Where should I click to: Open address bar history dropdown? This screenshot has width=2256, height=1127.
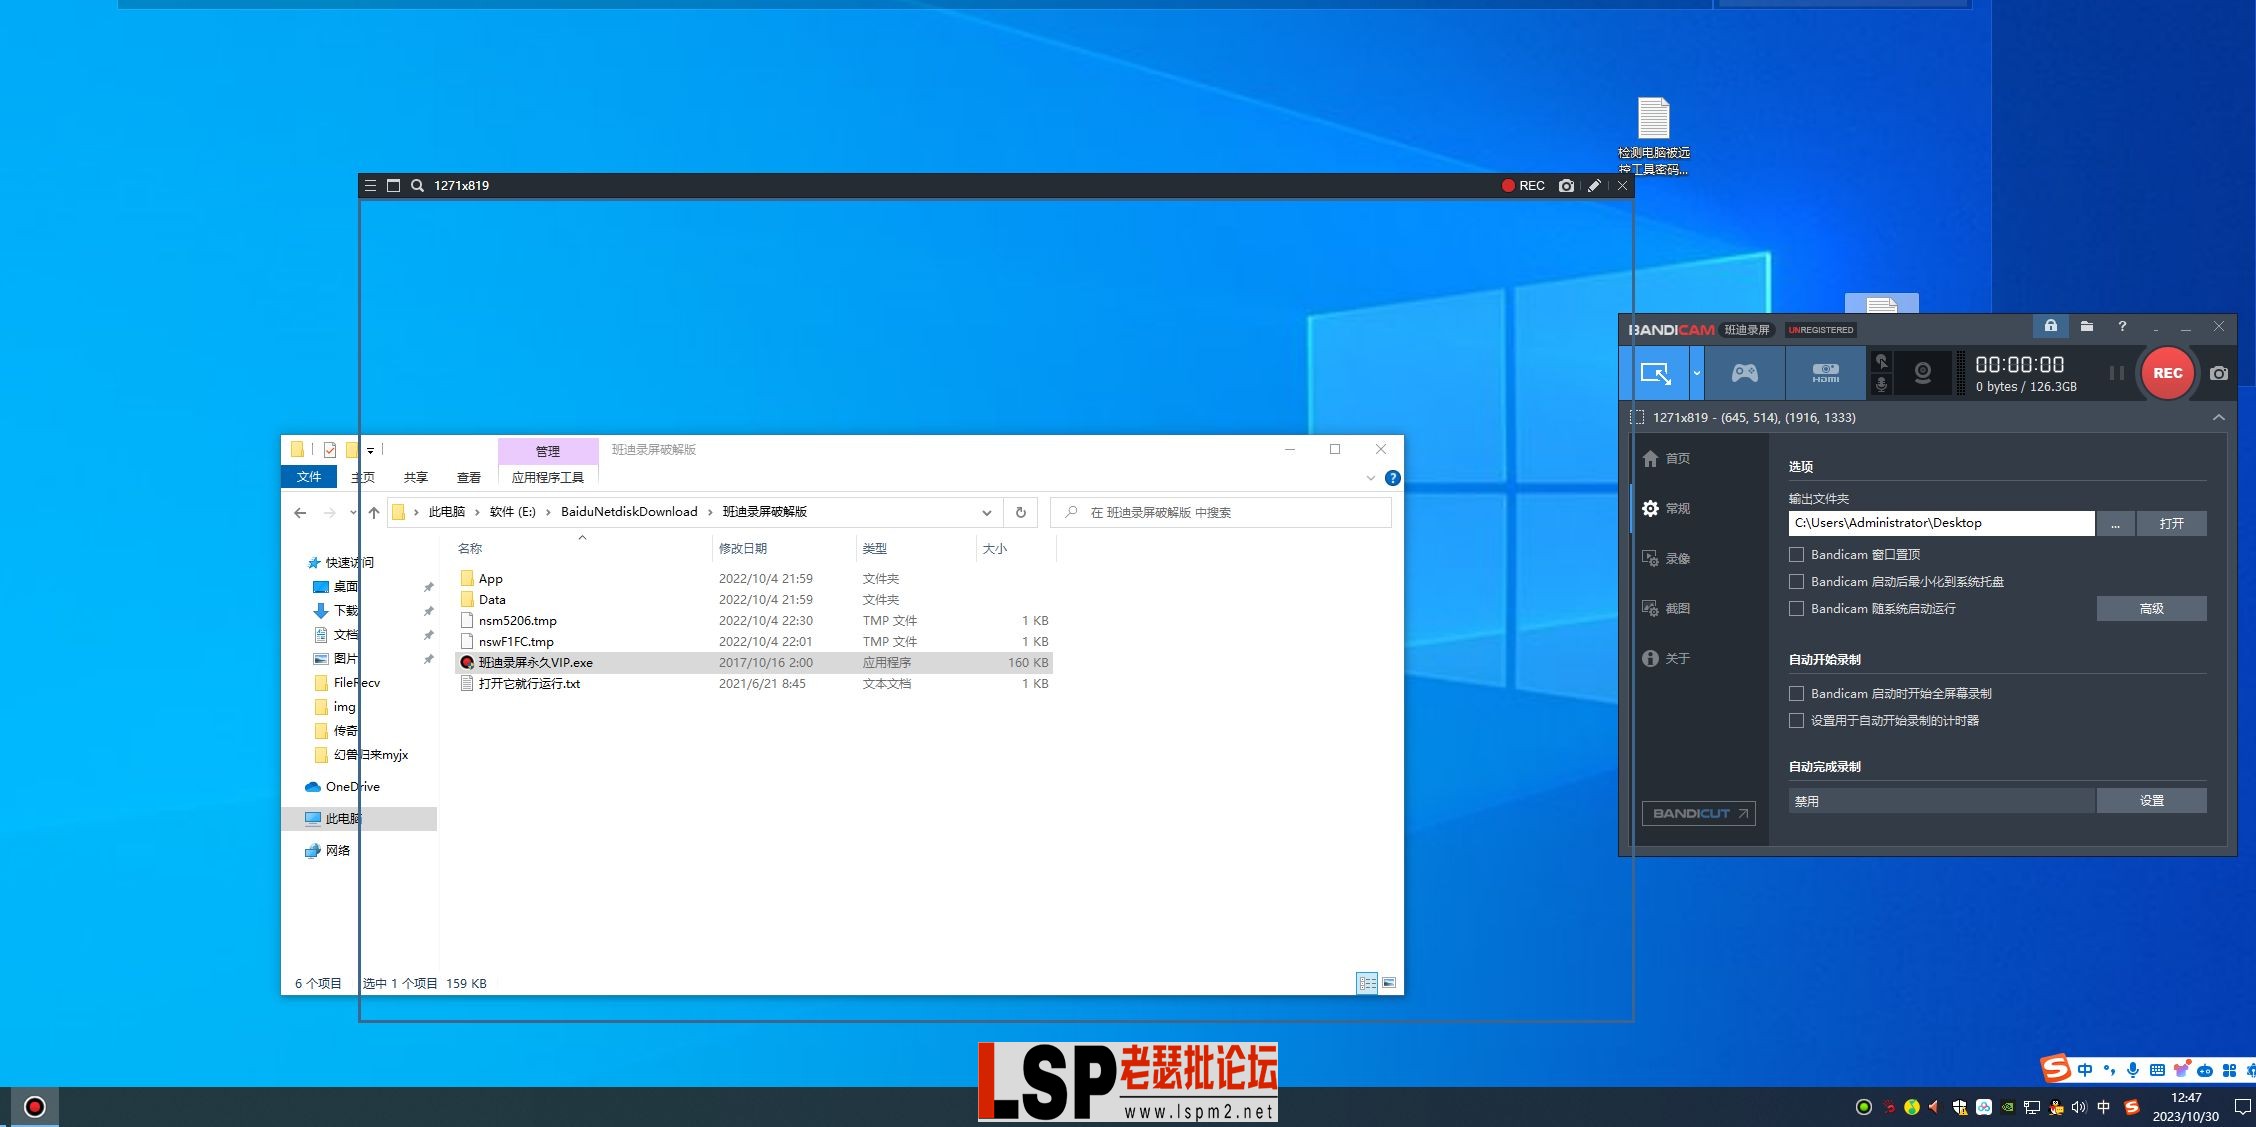click(986, 512)
